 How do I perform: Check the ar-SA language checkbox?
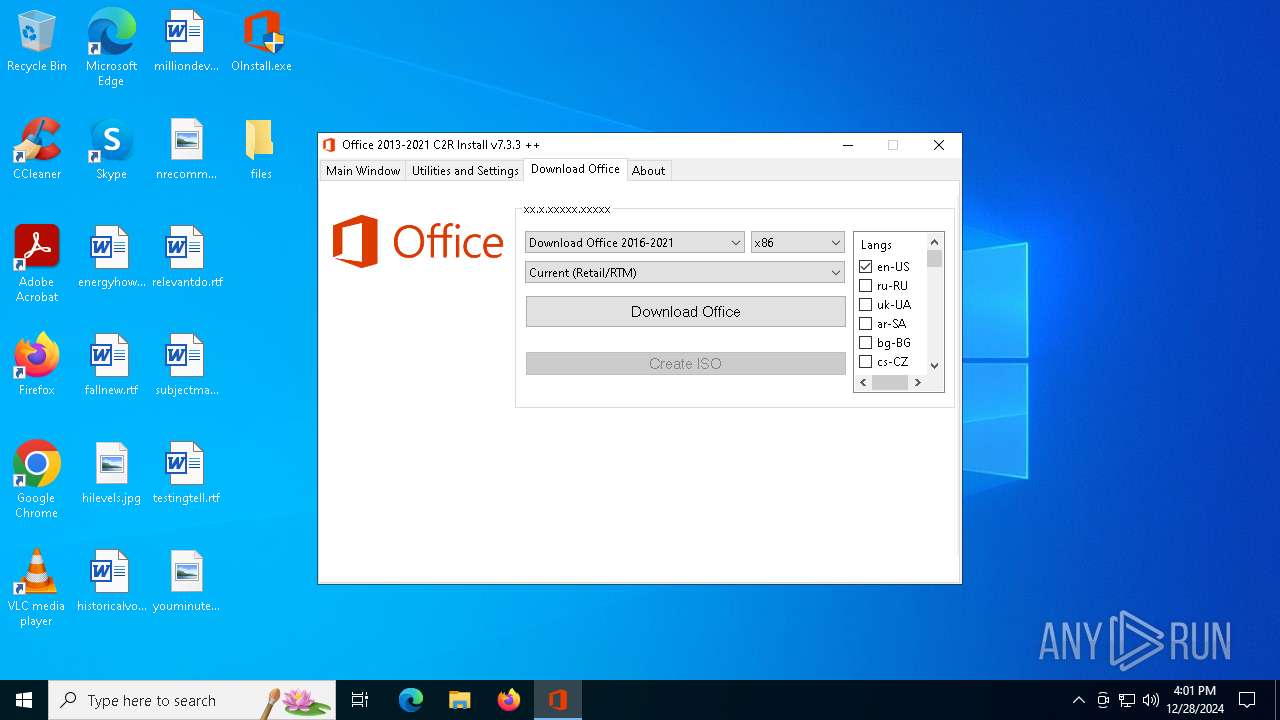point(866,324)
